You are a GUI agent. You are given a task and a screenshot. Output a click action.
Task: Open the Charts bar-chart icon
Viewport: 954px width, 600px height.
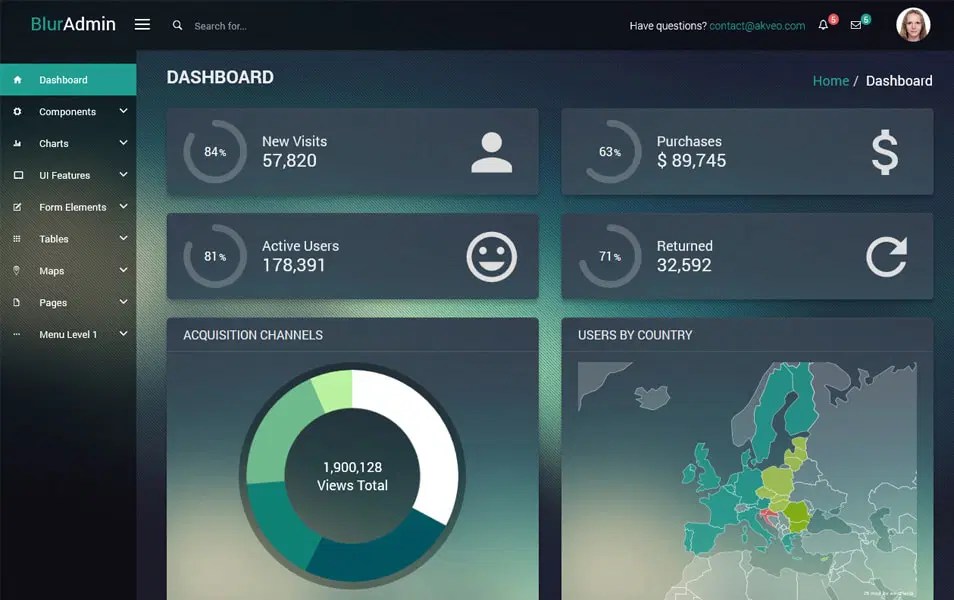point(17,143)
